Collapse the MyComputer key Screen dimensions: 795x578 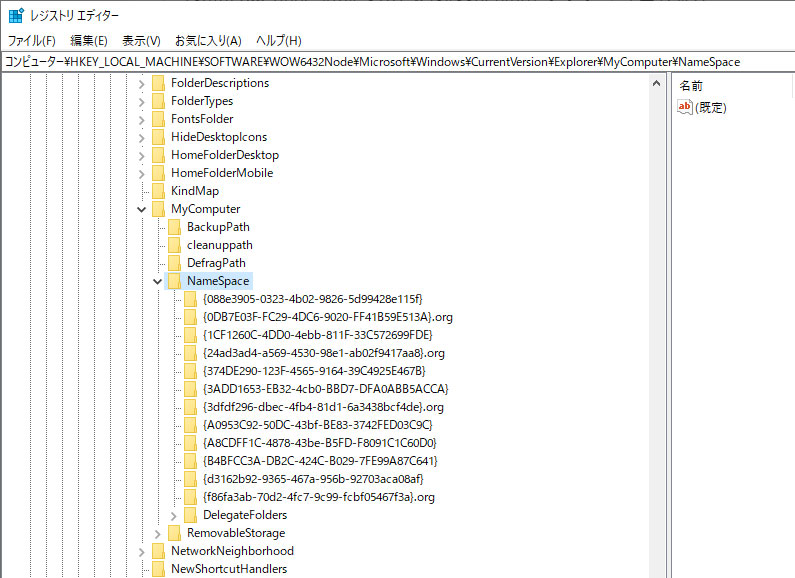141,209
